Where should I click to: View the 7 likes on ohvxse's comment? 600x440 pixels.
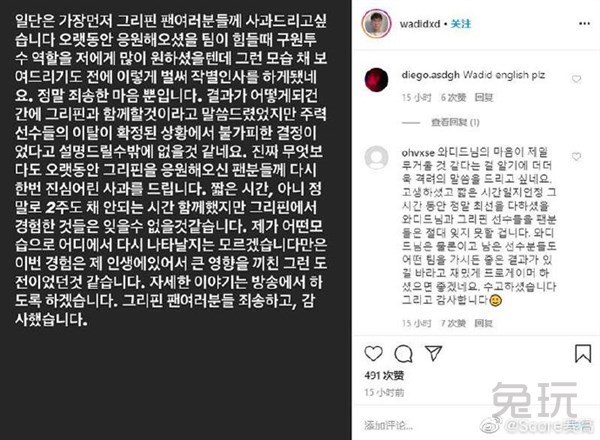point(453,324)
